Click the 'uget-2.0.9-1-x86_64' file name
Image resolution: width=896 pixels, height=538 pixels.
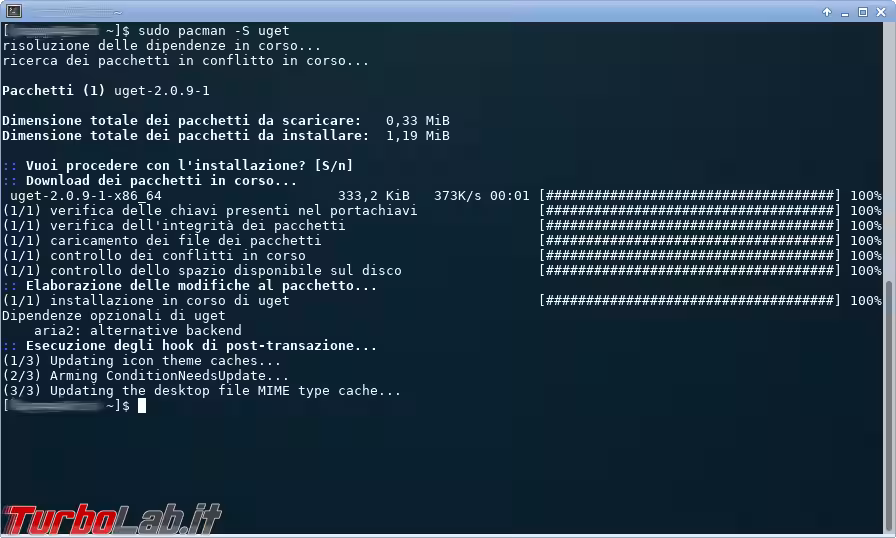click(86, 196)
